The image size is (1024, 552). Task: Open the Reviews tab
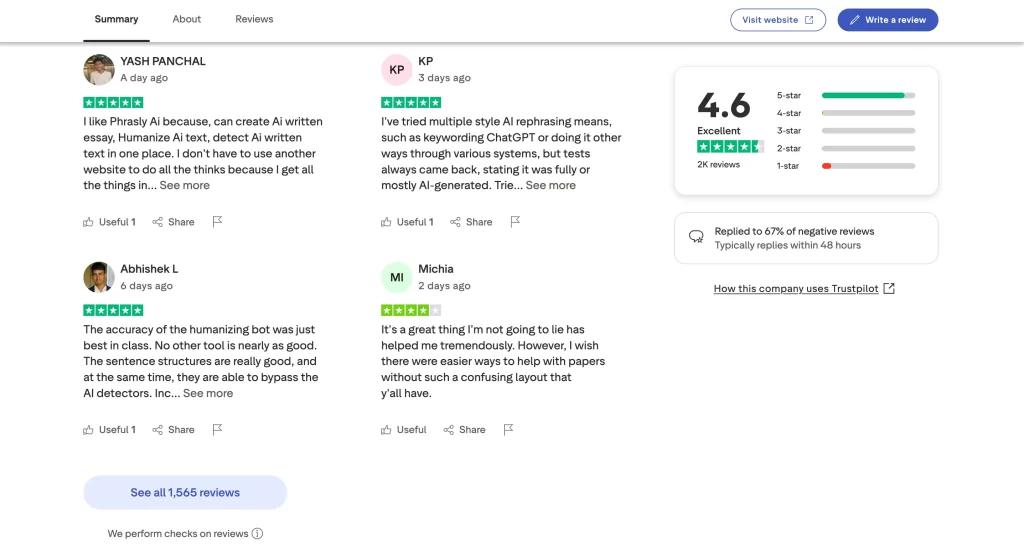click(254, 19)
